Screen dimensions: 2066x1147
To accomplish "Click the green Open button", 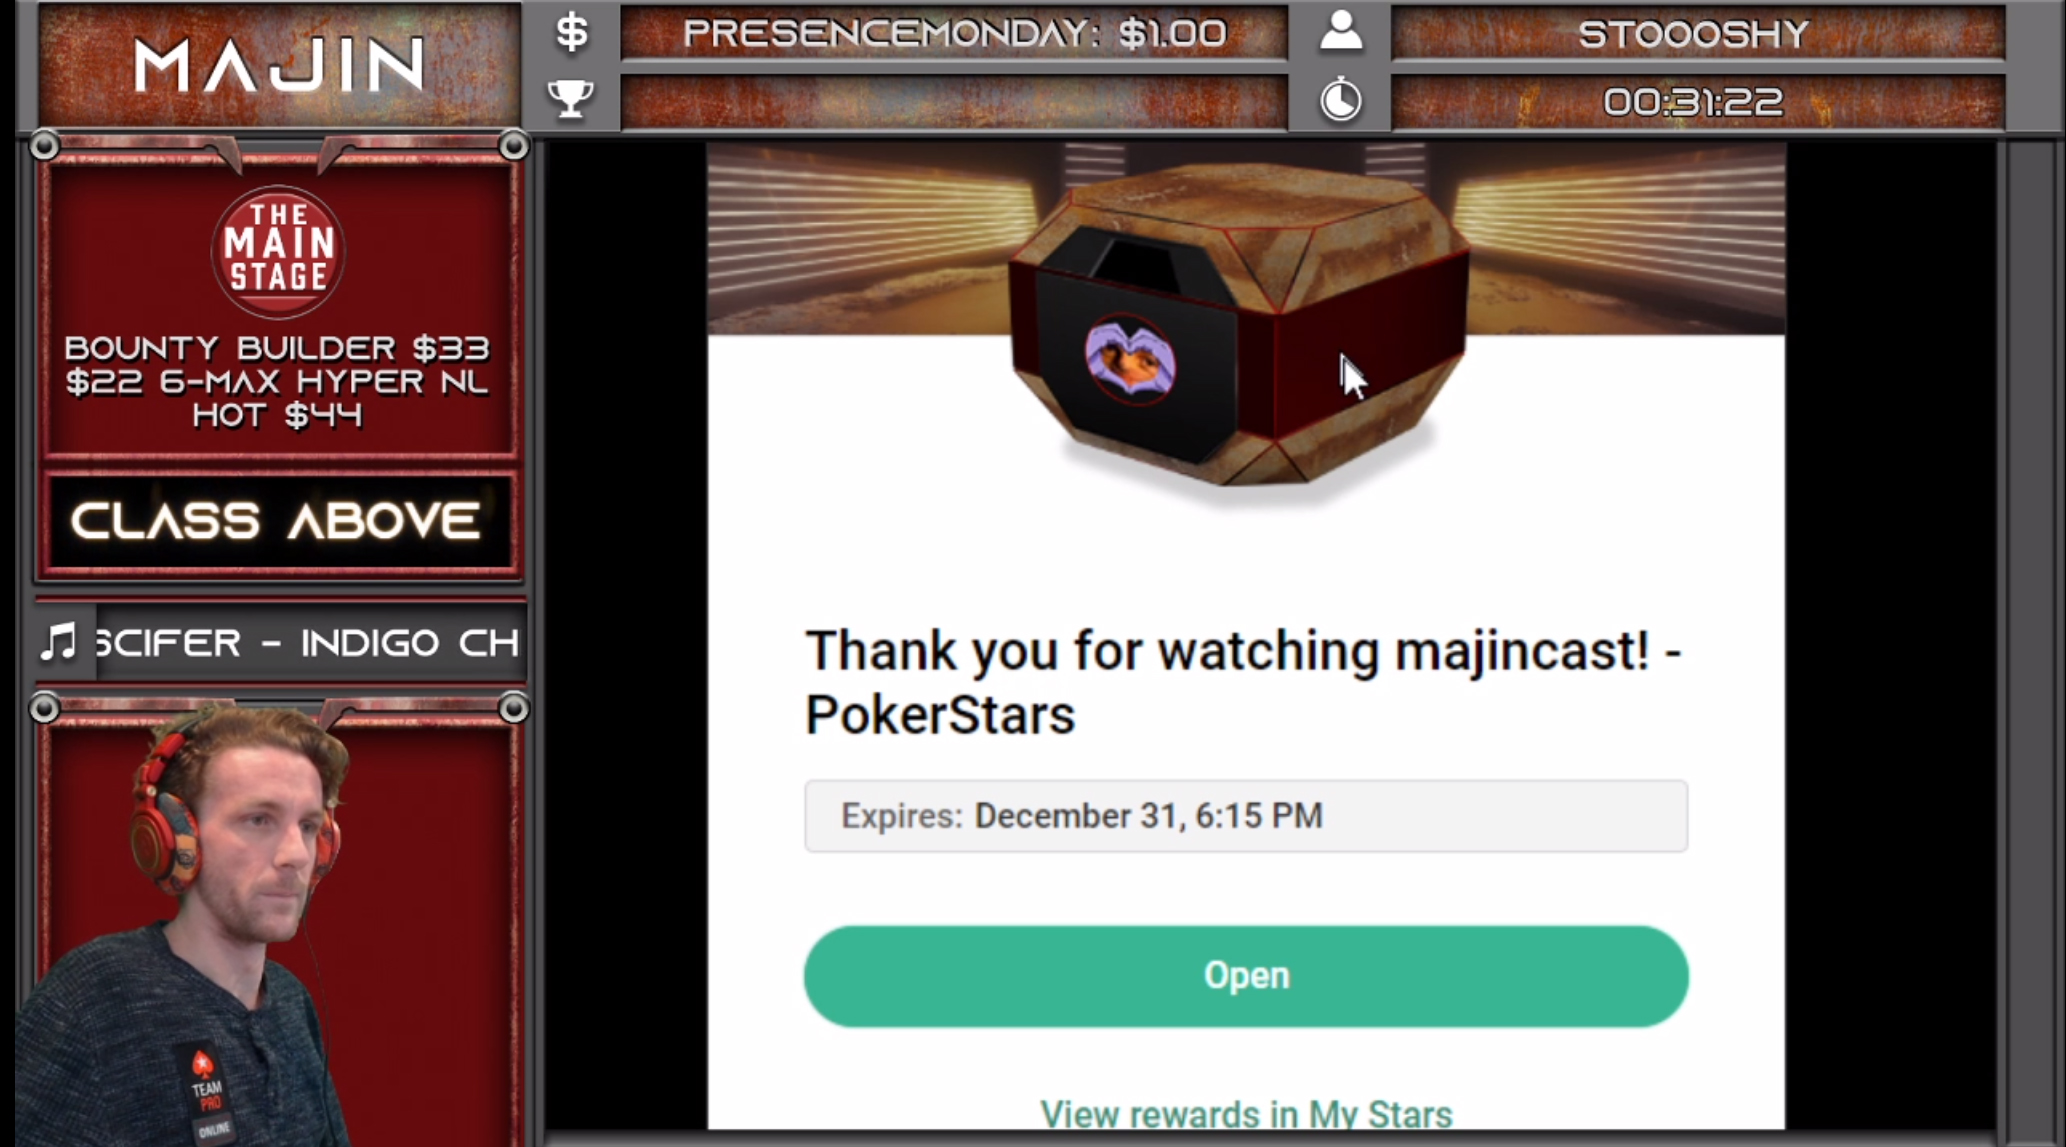I will pyautogui.click(x=1246, y=976).
